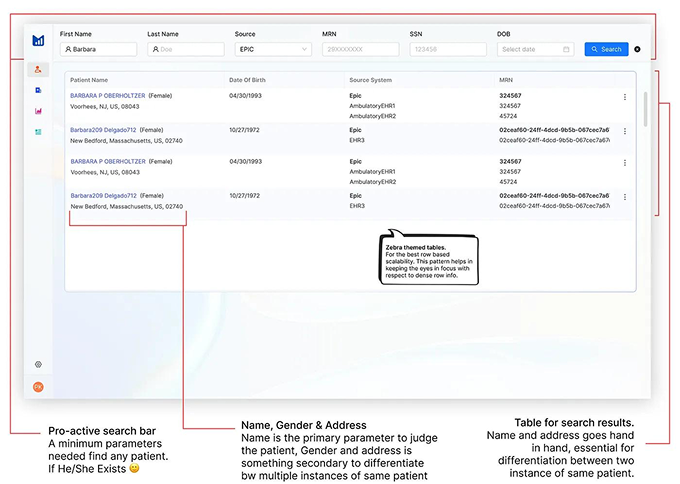Open the DOB Select date picker

(x=536, y=49)
